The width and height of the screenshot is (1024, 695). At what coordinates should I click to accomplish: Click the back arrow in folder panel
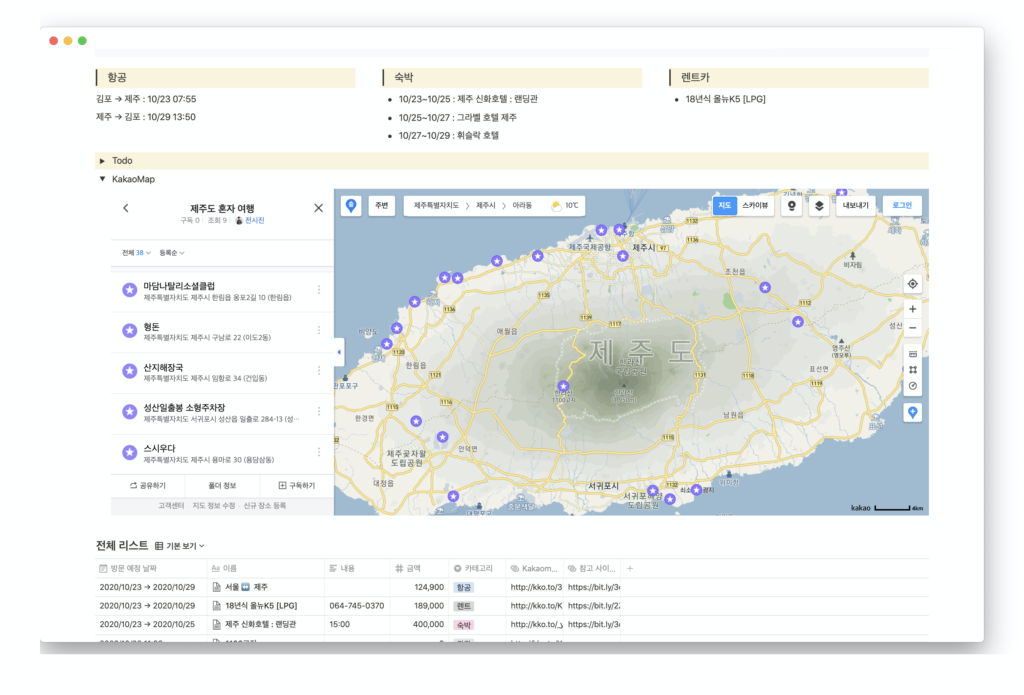click(x=125, y=208)
